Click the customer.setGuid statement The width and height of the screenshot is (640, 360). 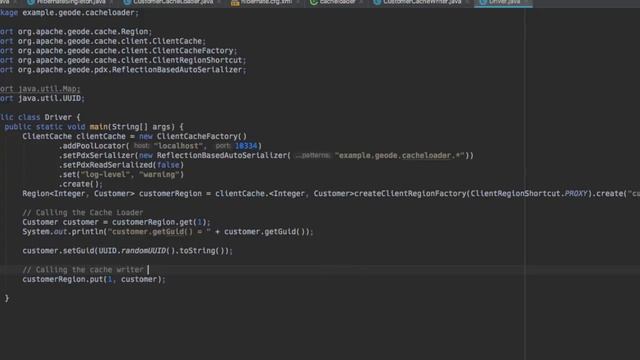click(x=127, y=251)
